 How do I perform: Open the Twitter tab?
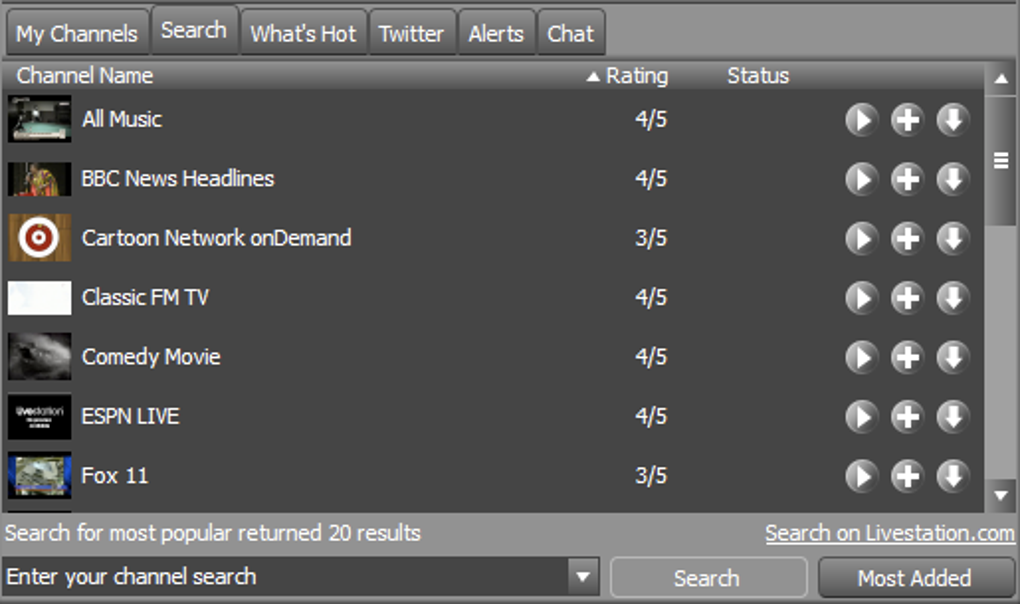412,33
